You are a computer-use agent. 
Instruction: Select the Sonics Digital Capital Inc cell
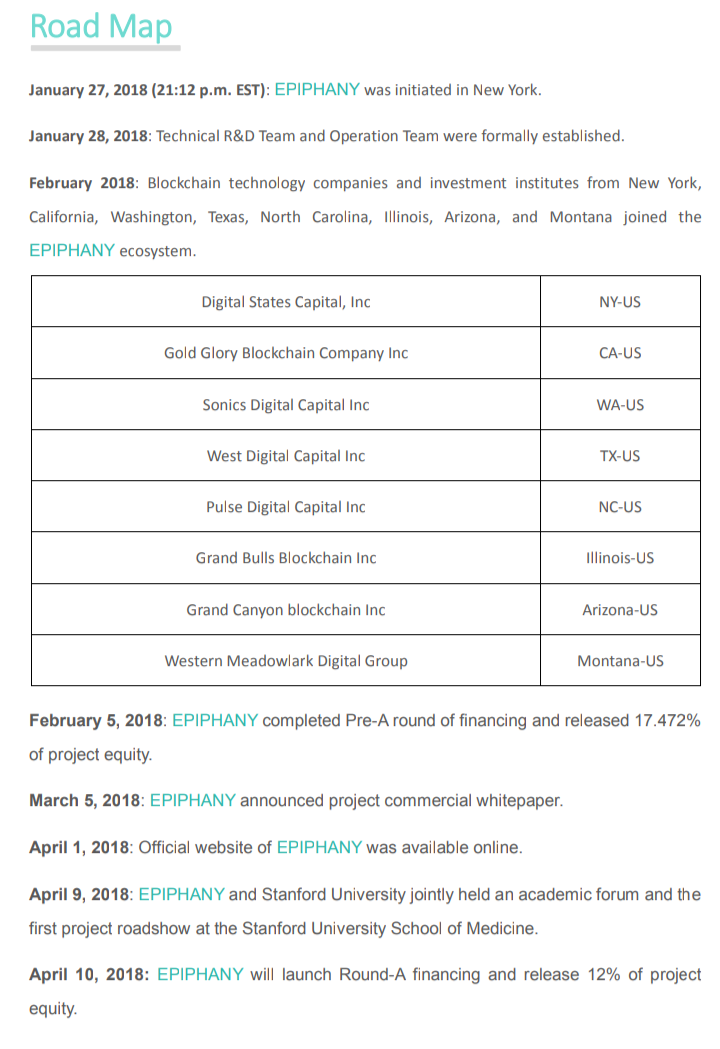[286, 405]
